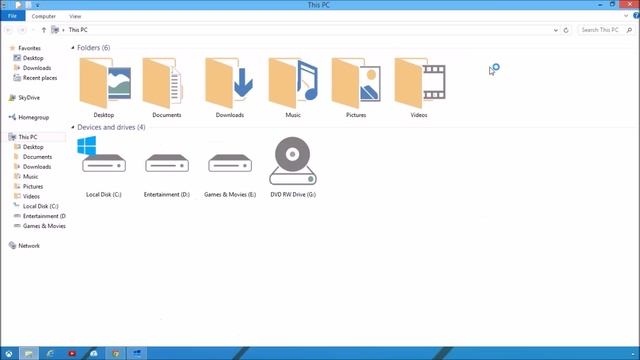Screen dimensions: 640x360
Task: Click the Start button on the taskbar
Action: (9, 353)
